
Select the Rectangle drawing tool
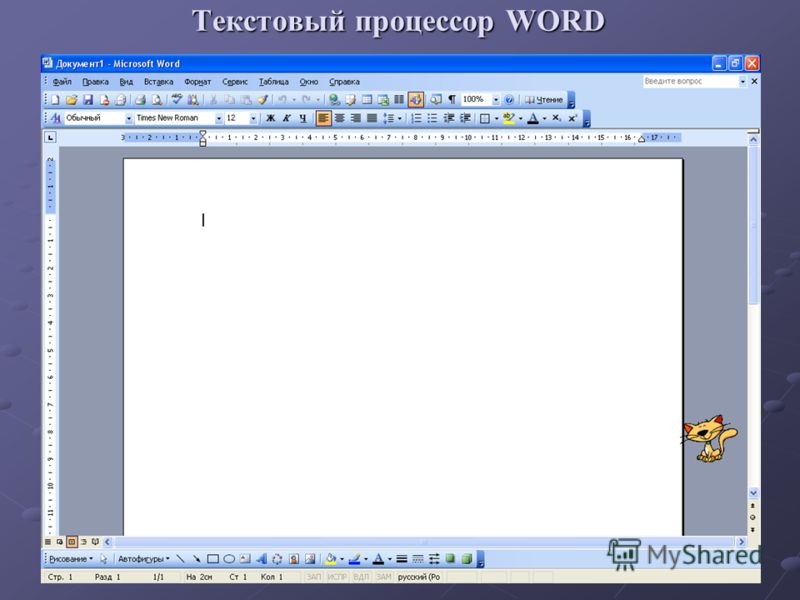213,559
